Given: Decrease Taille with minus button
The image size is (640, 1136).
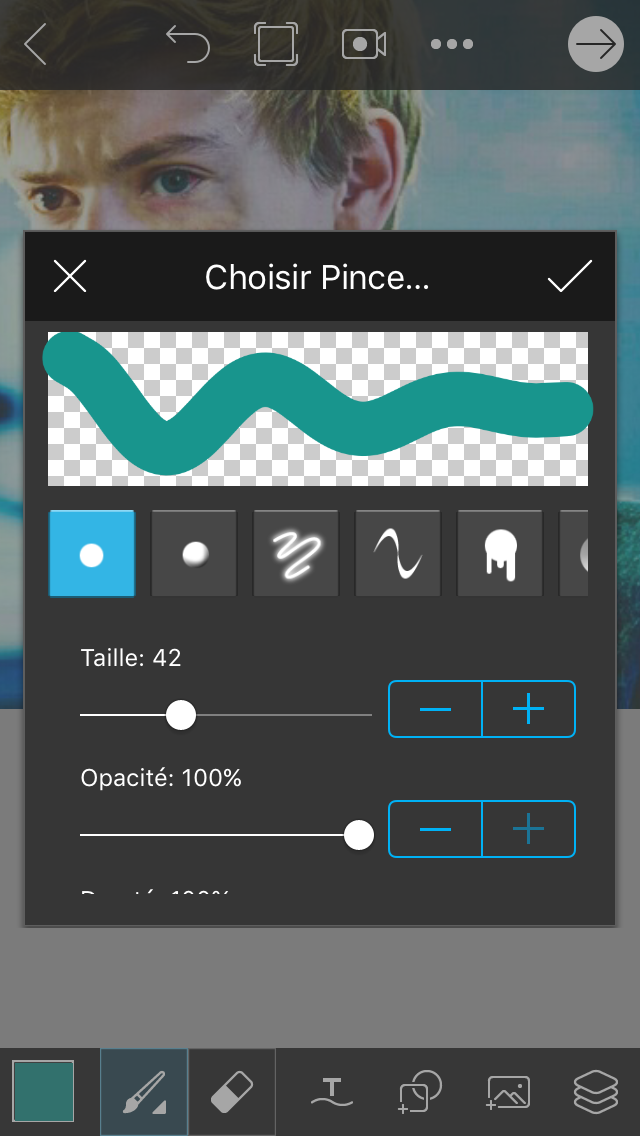Looking at the screenshot, I should coord(435,709).
